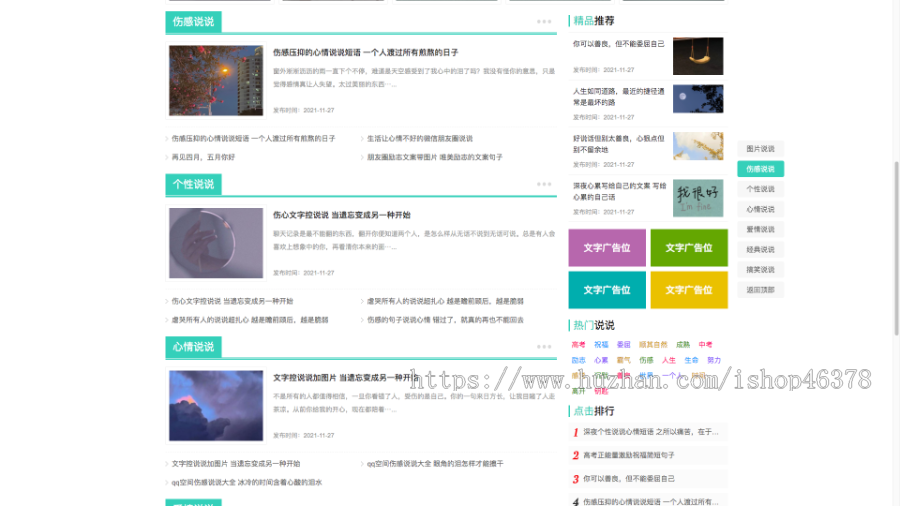
Task: Click the 离开 hot tag
Action: (x=579, y=391)
